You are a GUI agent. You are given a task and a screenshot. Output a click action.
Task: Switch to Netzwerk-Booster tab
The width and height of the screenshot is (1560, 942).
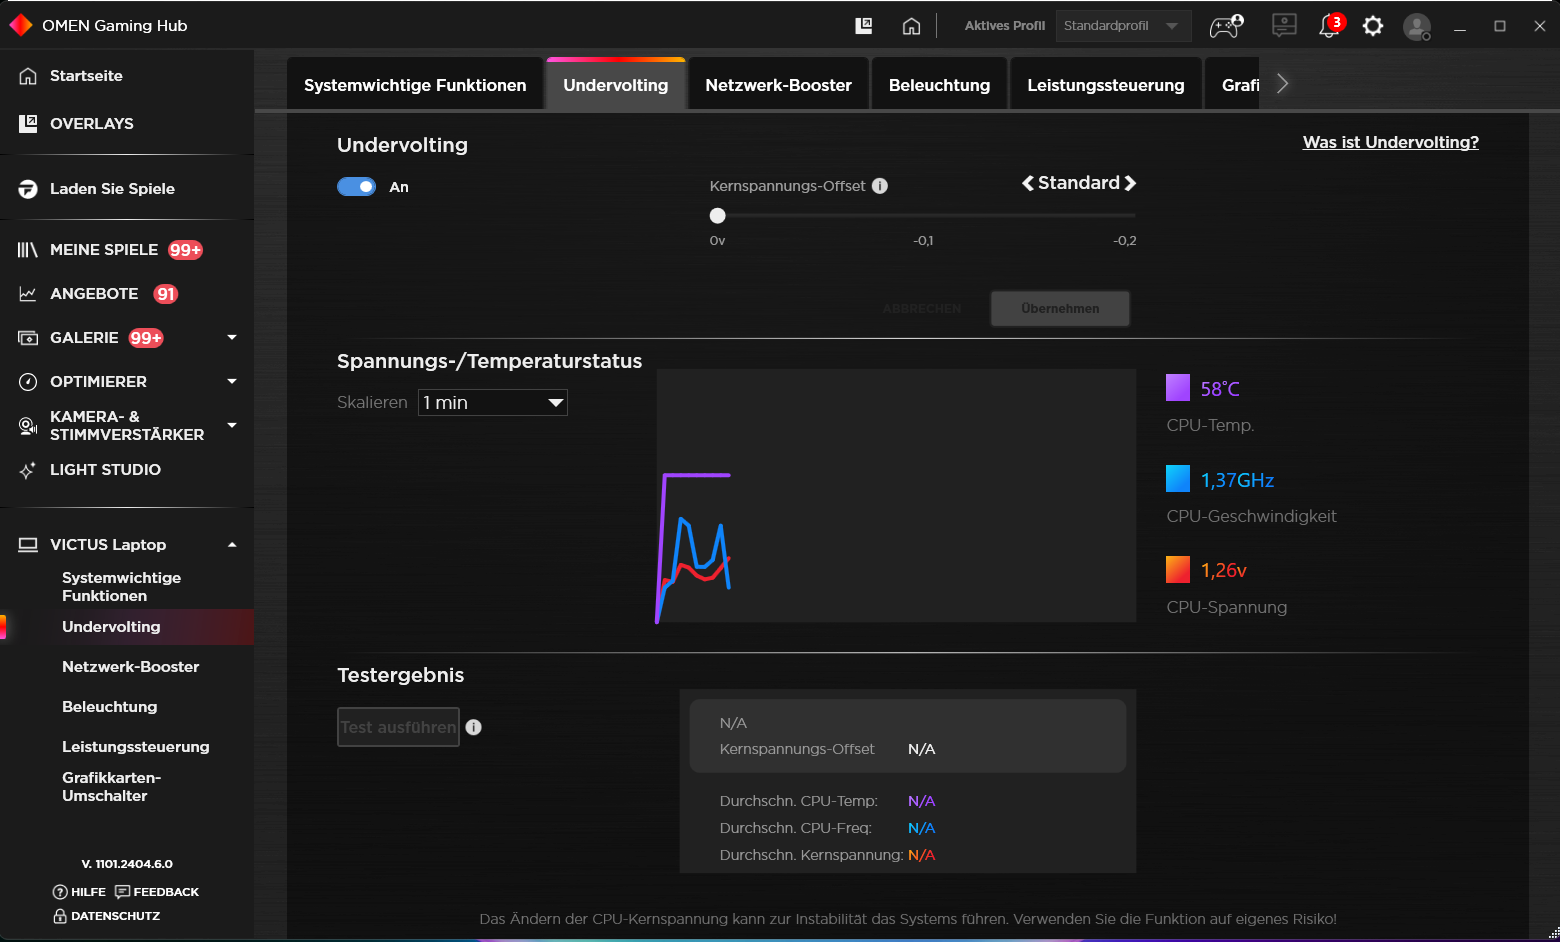[x=779, y=85]
